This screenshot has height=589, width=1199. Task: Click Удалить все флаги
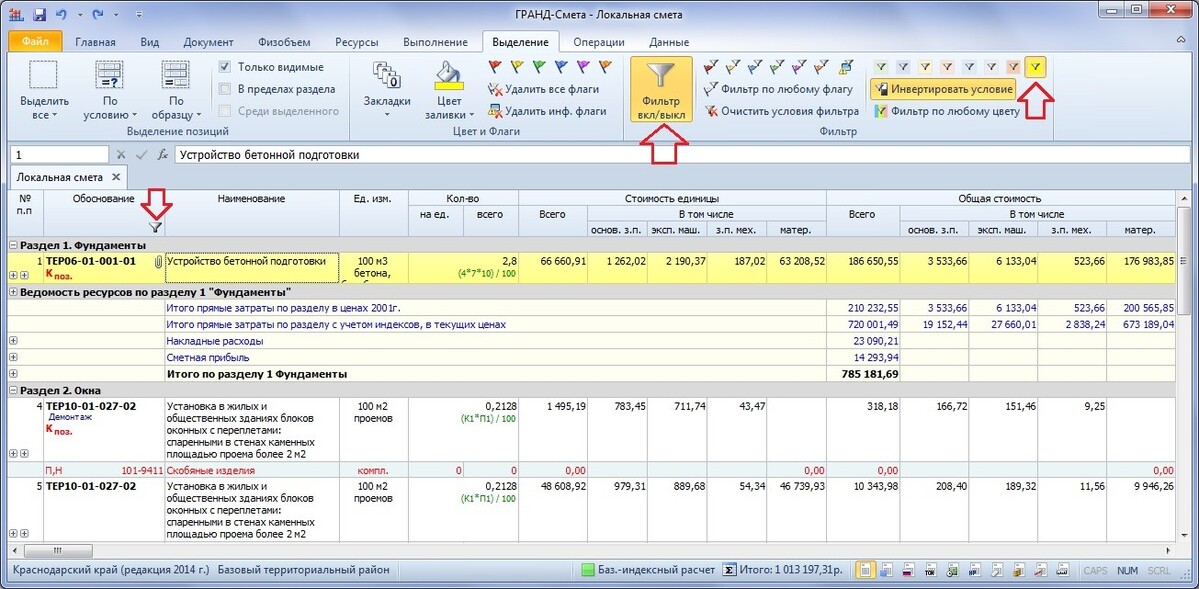(544, 89)
